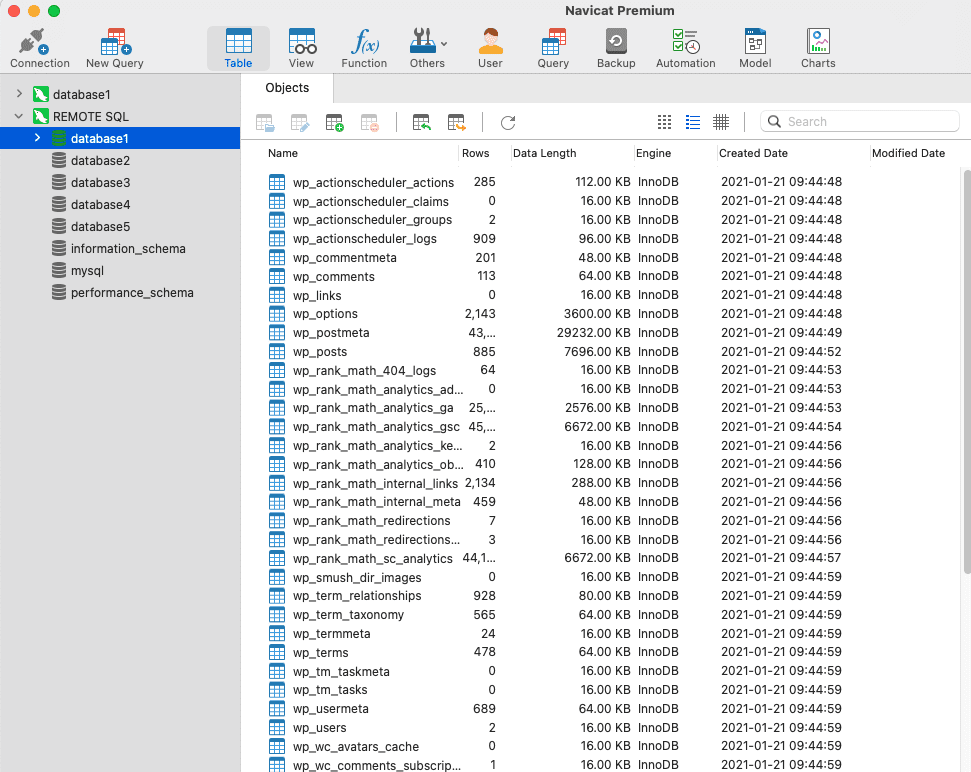Open a New Query

coord(114,48)
